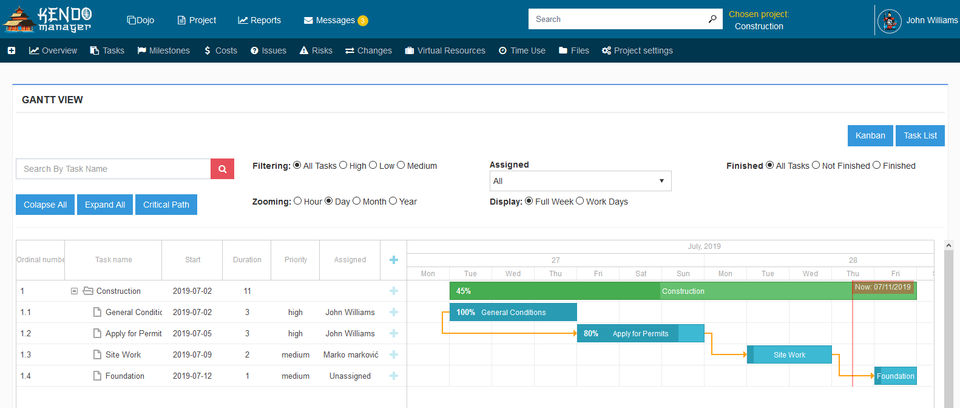Click the scrollbar up arrow
Image resolution: width=960 pixels, height=408 pixels.
pos(948,245)
